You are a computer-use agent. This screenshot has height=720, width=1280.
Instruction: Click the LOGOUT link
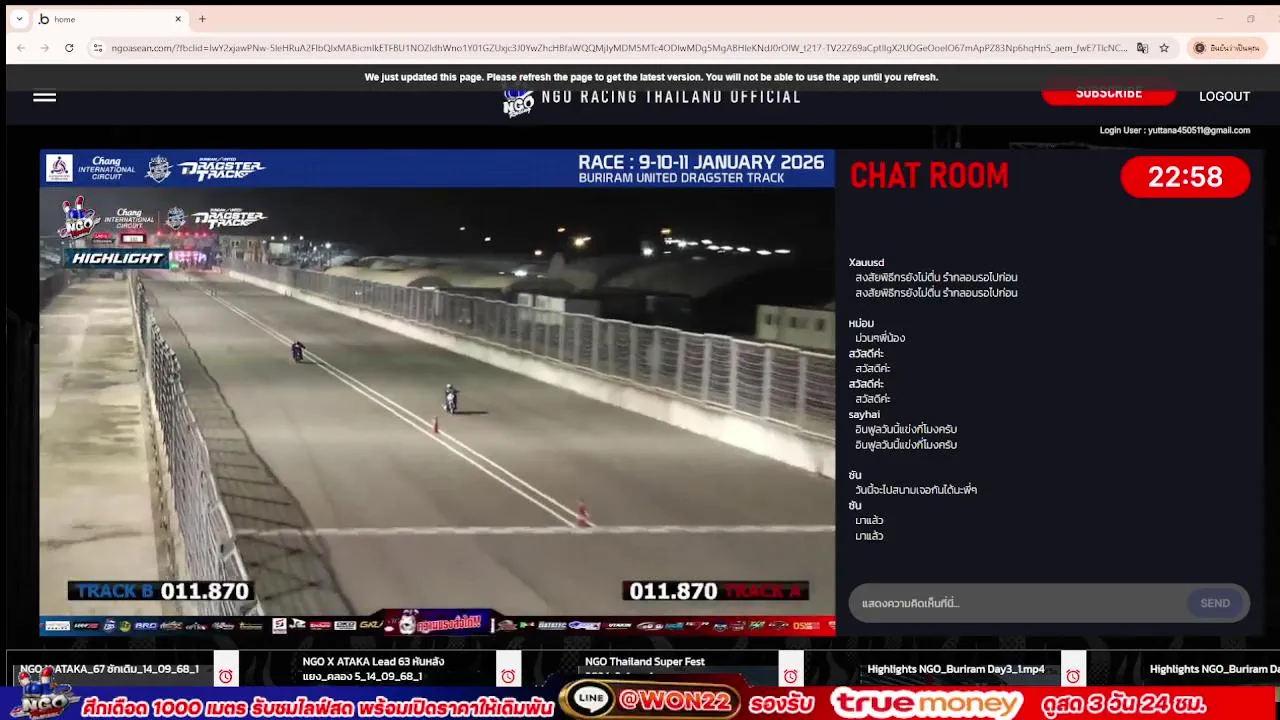(1224, 97)
